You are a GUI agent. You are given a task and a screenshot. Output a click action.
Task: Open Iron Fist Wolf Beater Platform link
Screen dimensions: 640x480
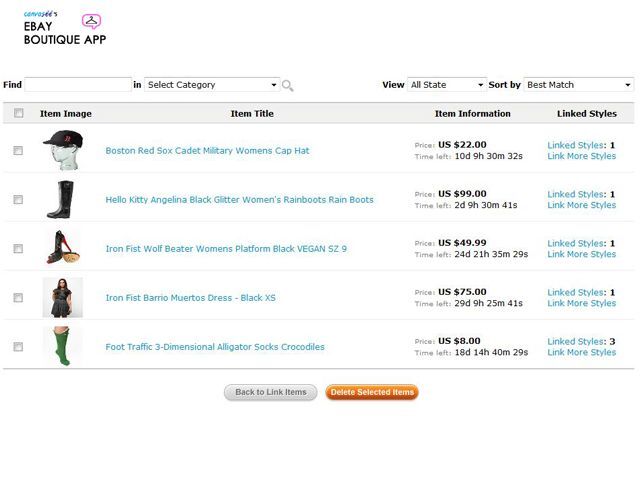coord(226,249)
